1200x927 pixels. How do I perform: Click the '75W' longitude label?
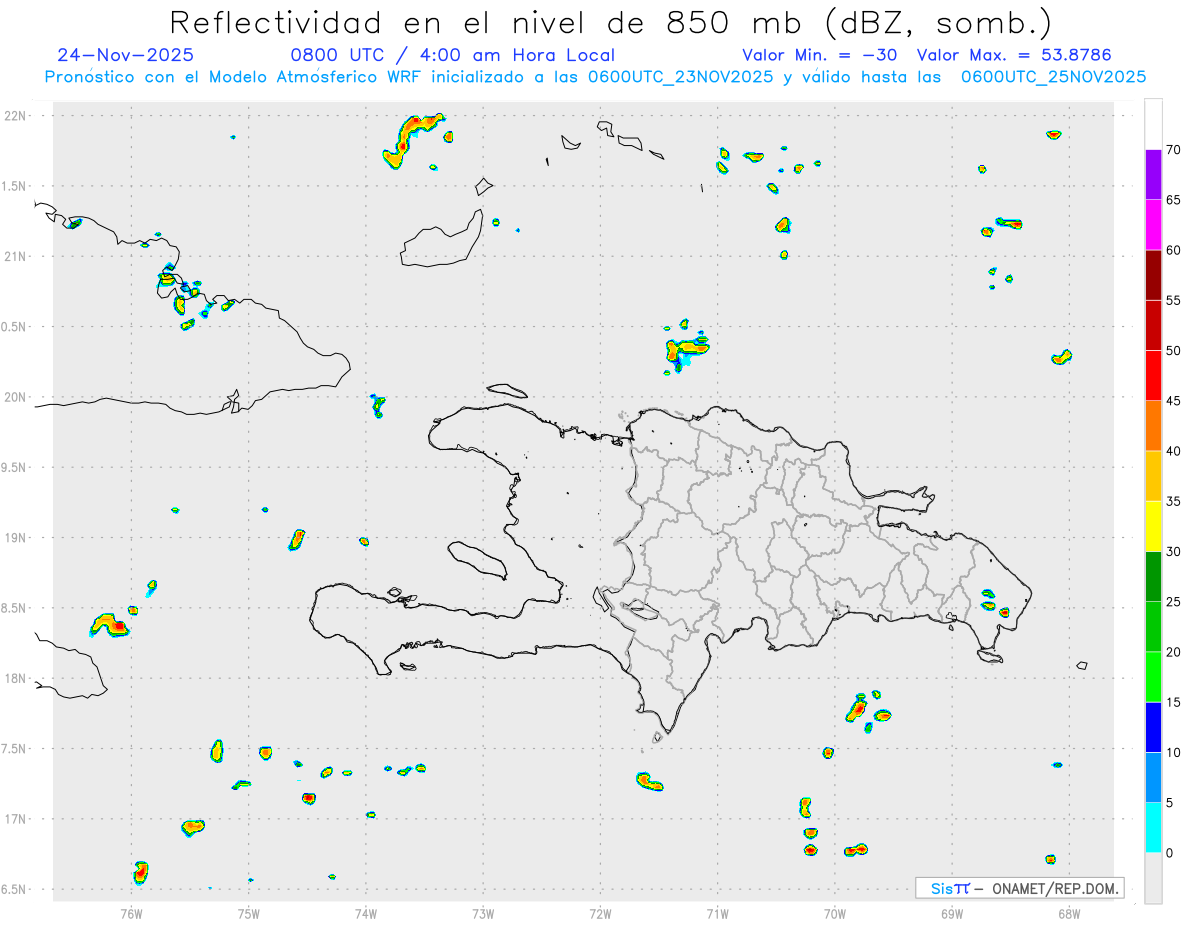249,913
